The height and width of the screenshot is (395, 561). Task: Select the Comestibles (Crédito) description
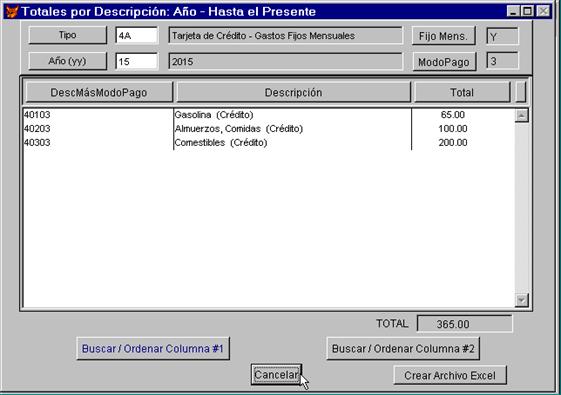coord(221,143)
